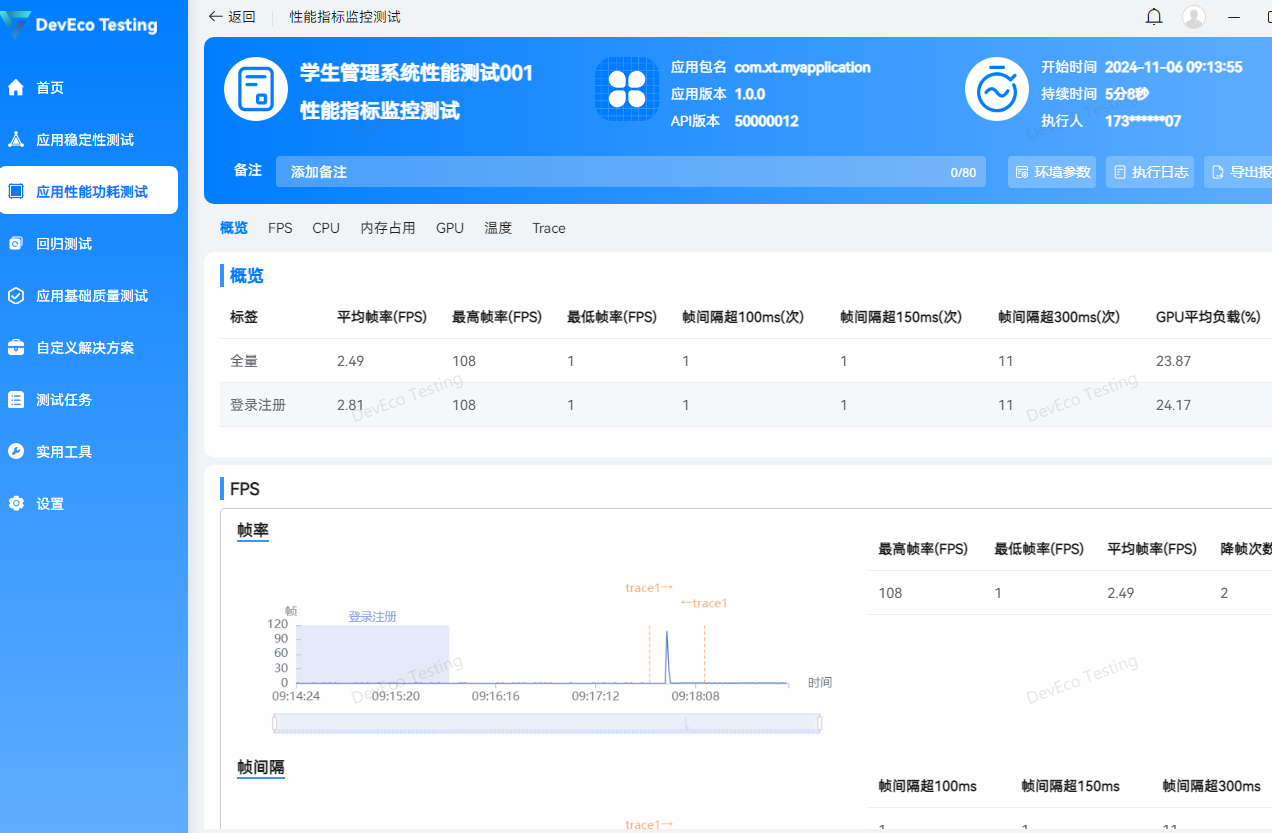Click the report document icon in header

[256, 89]
